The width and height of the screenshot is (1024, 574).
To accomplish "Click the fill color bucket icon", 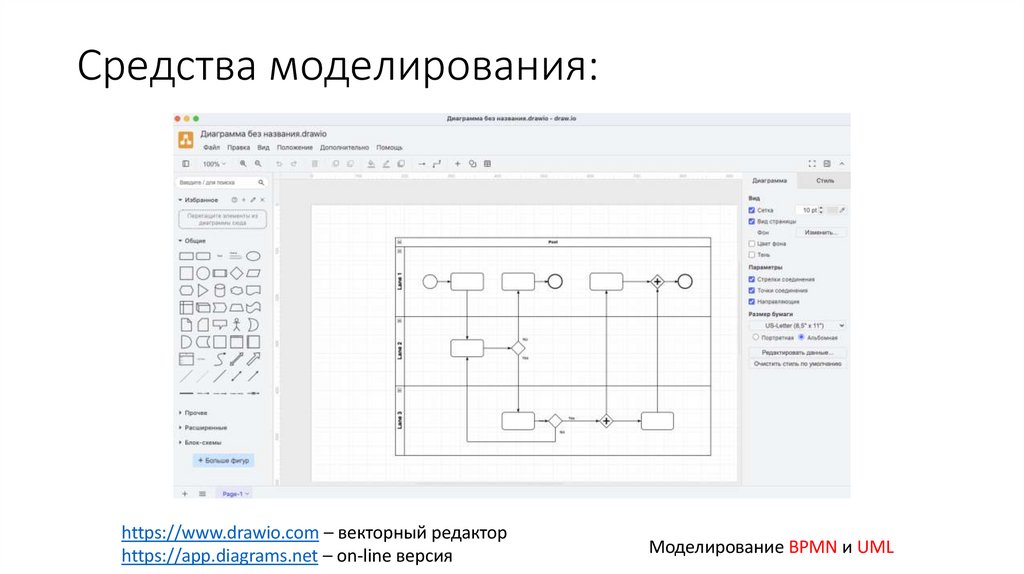I will coord(371,164).
